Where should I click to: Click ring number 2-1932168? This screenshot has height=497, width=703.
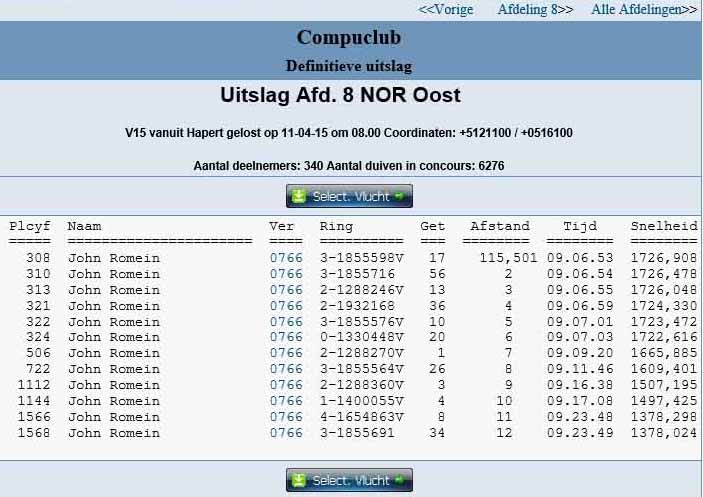click(x=357, y=306)
